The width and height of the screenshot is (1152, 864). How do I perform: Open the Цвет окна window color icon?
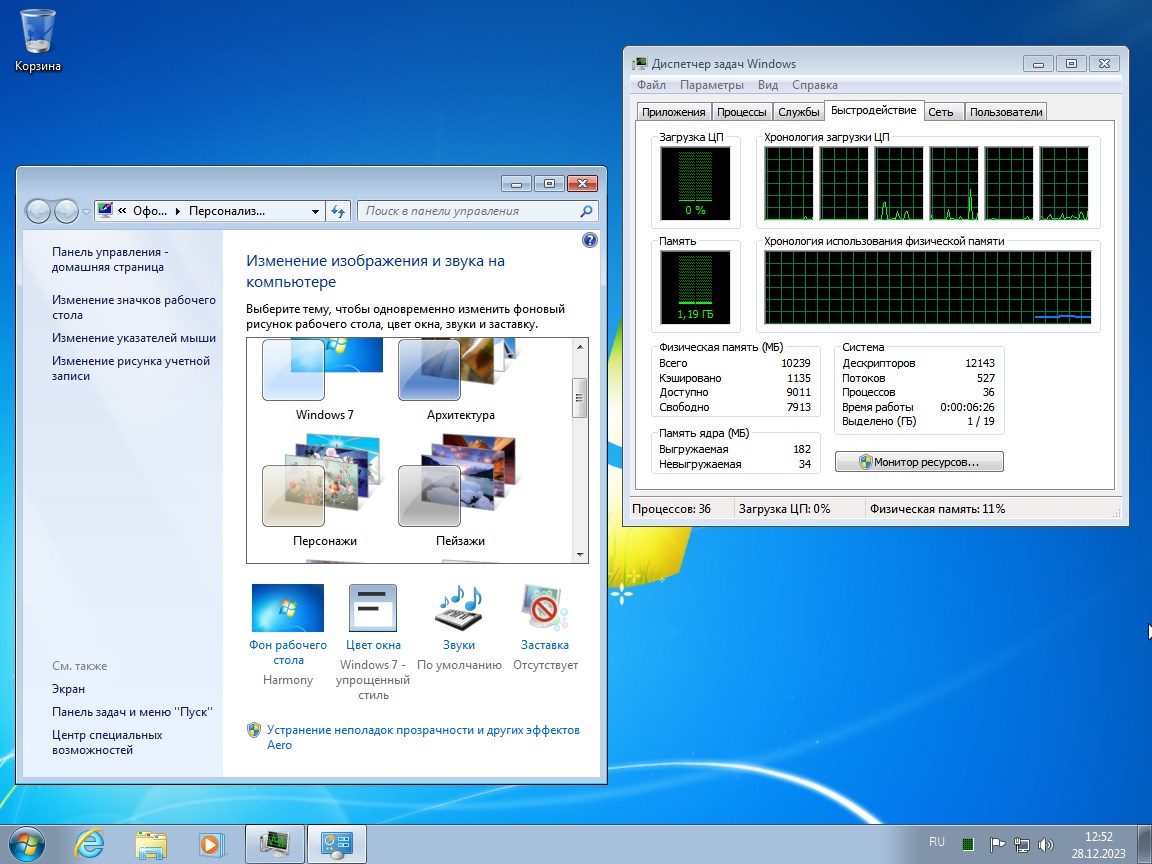tap(372, 609)
